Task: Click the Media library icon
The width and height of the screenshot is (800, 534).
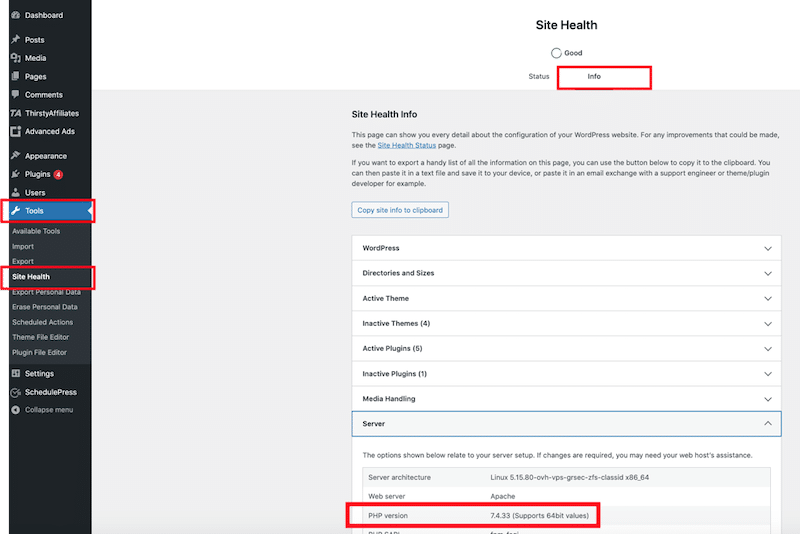Action: [15, 58]
